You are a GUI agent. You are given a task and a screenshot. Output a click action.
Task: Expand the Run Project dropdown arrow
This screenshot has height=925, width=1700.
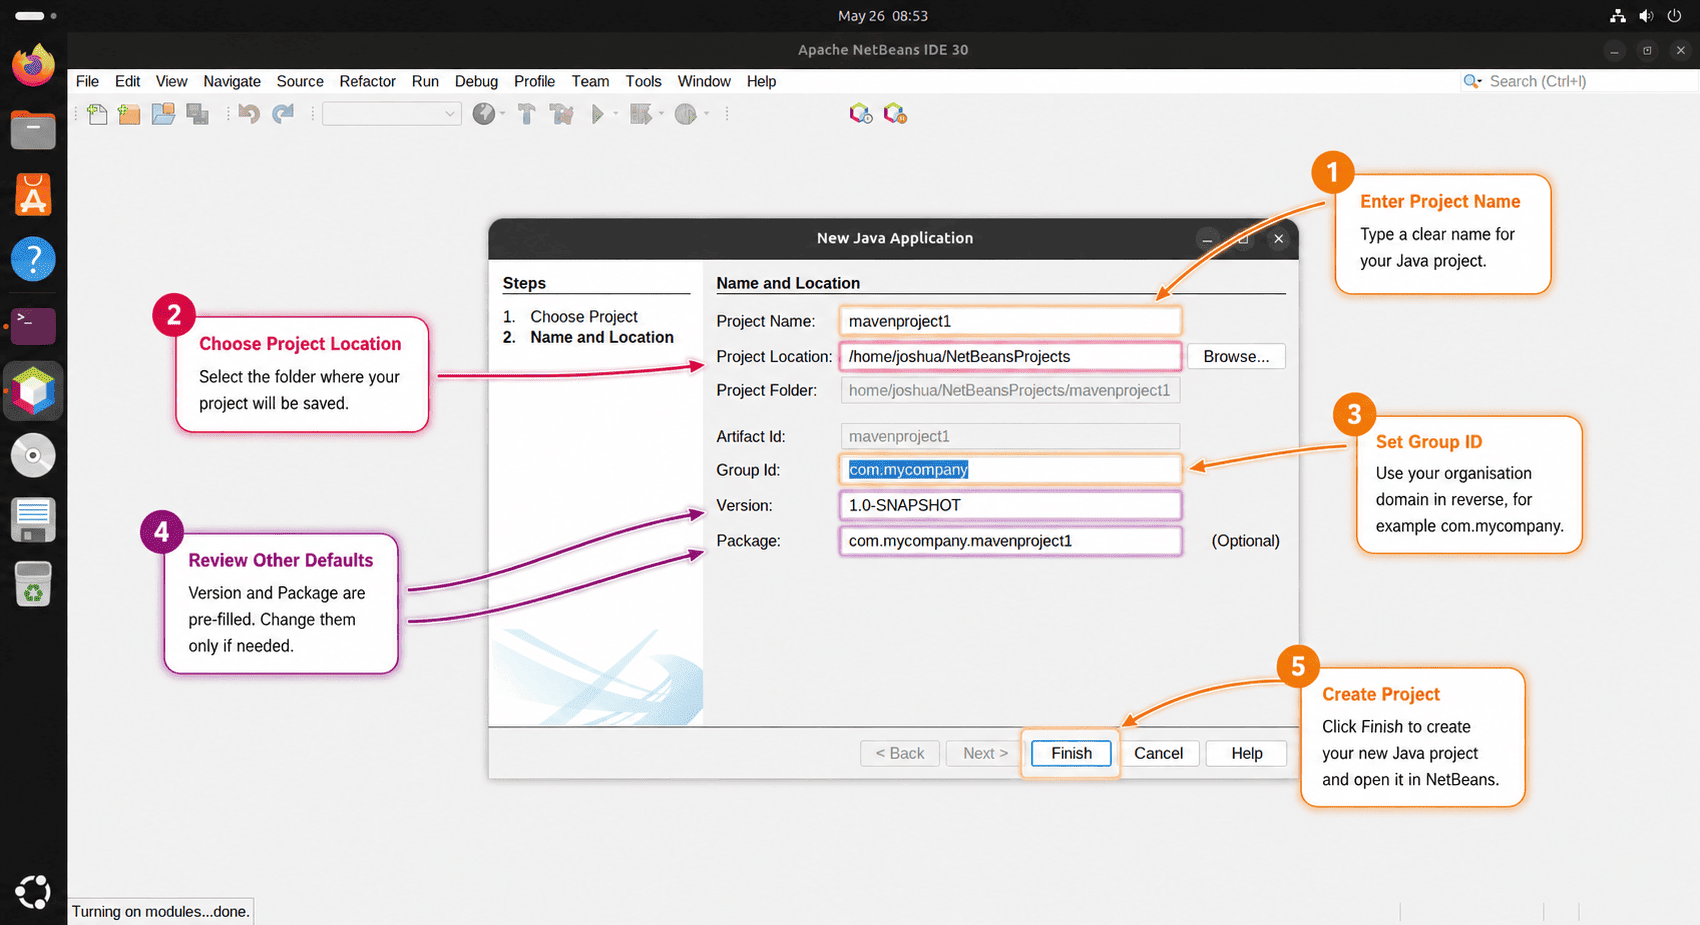[x=615, y=114]
